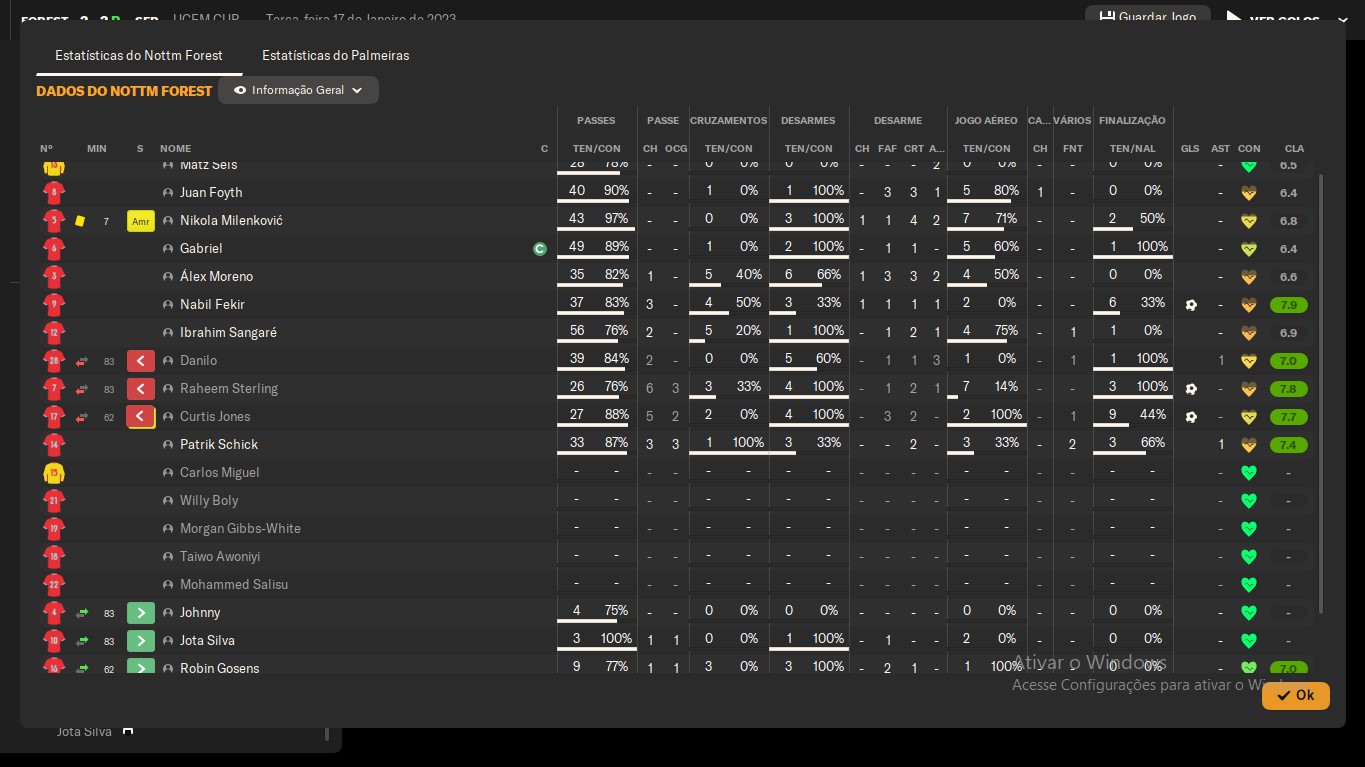Click the DADOS DO NOTTM FOREST heading
This screenshot has width=1365, height=767.
coord(124,91)
